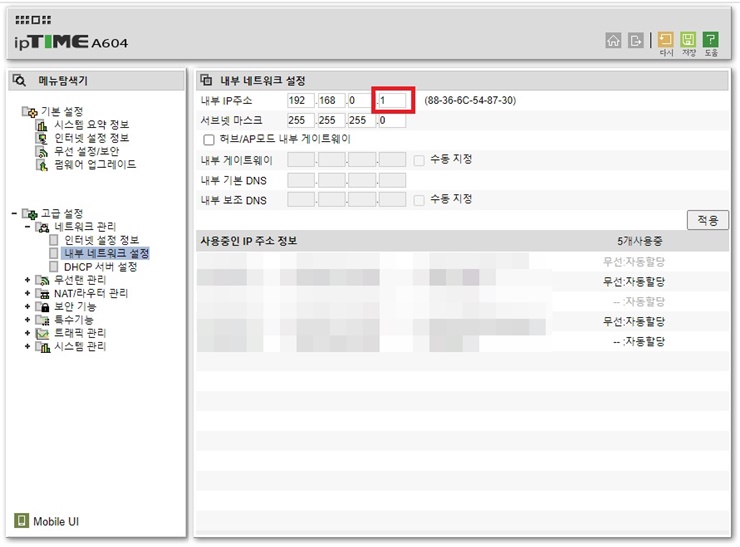This screenshot has height=547, width=740.
Task: Click the NAT/라우터 관리 icon
Action: click(x=42, y=294)
